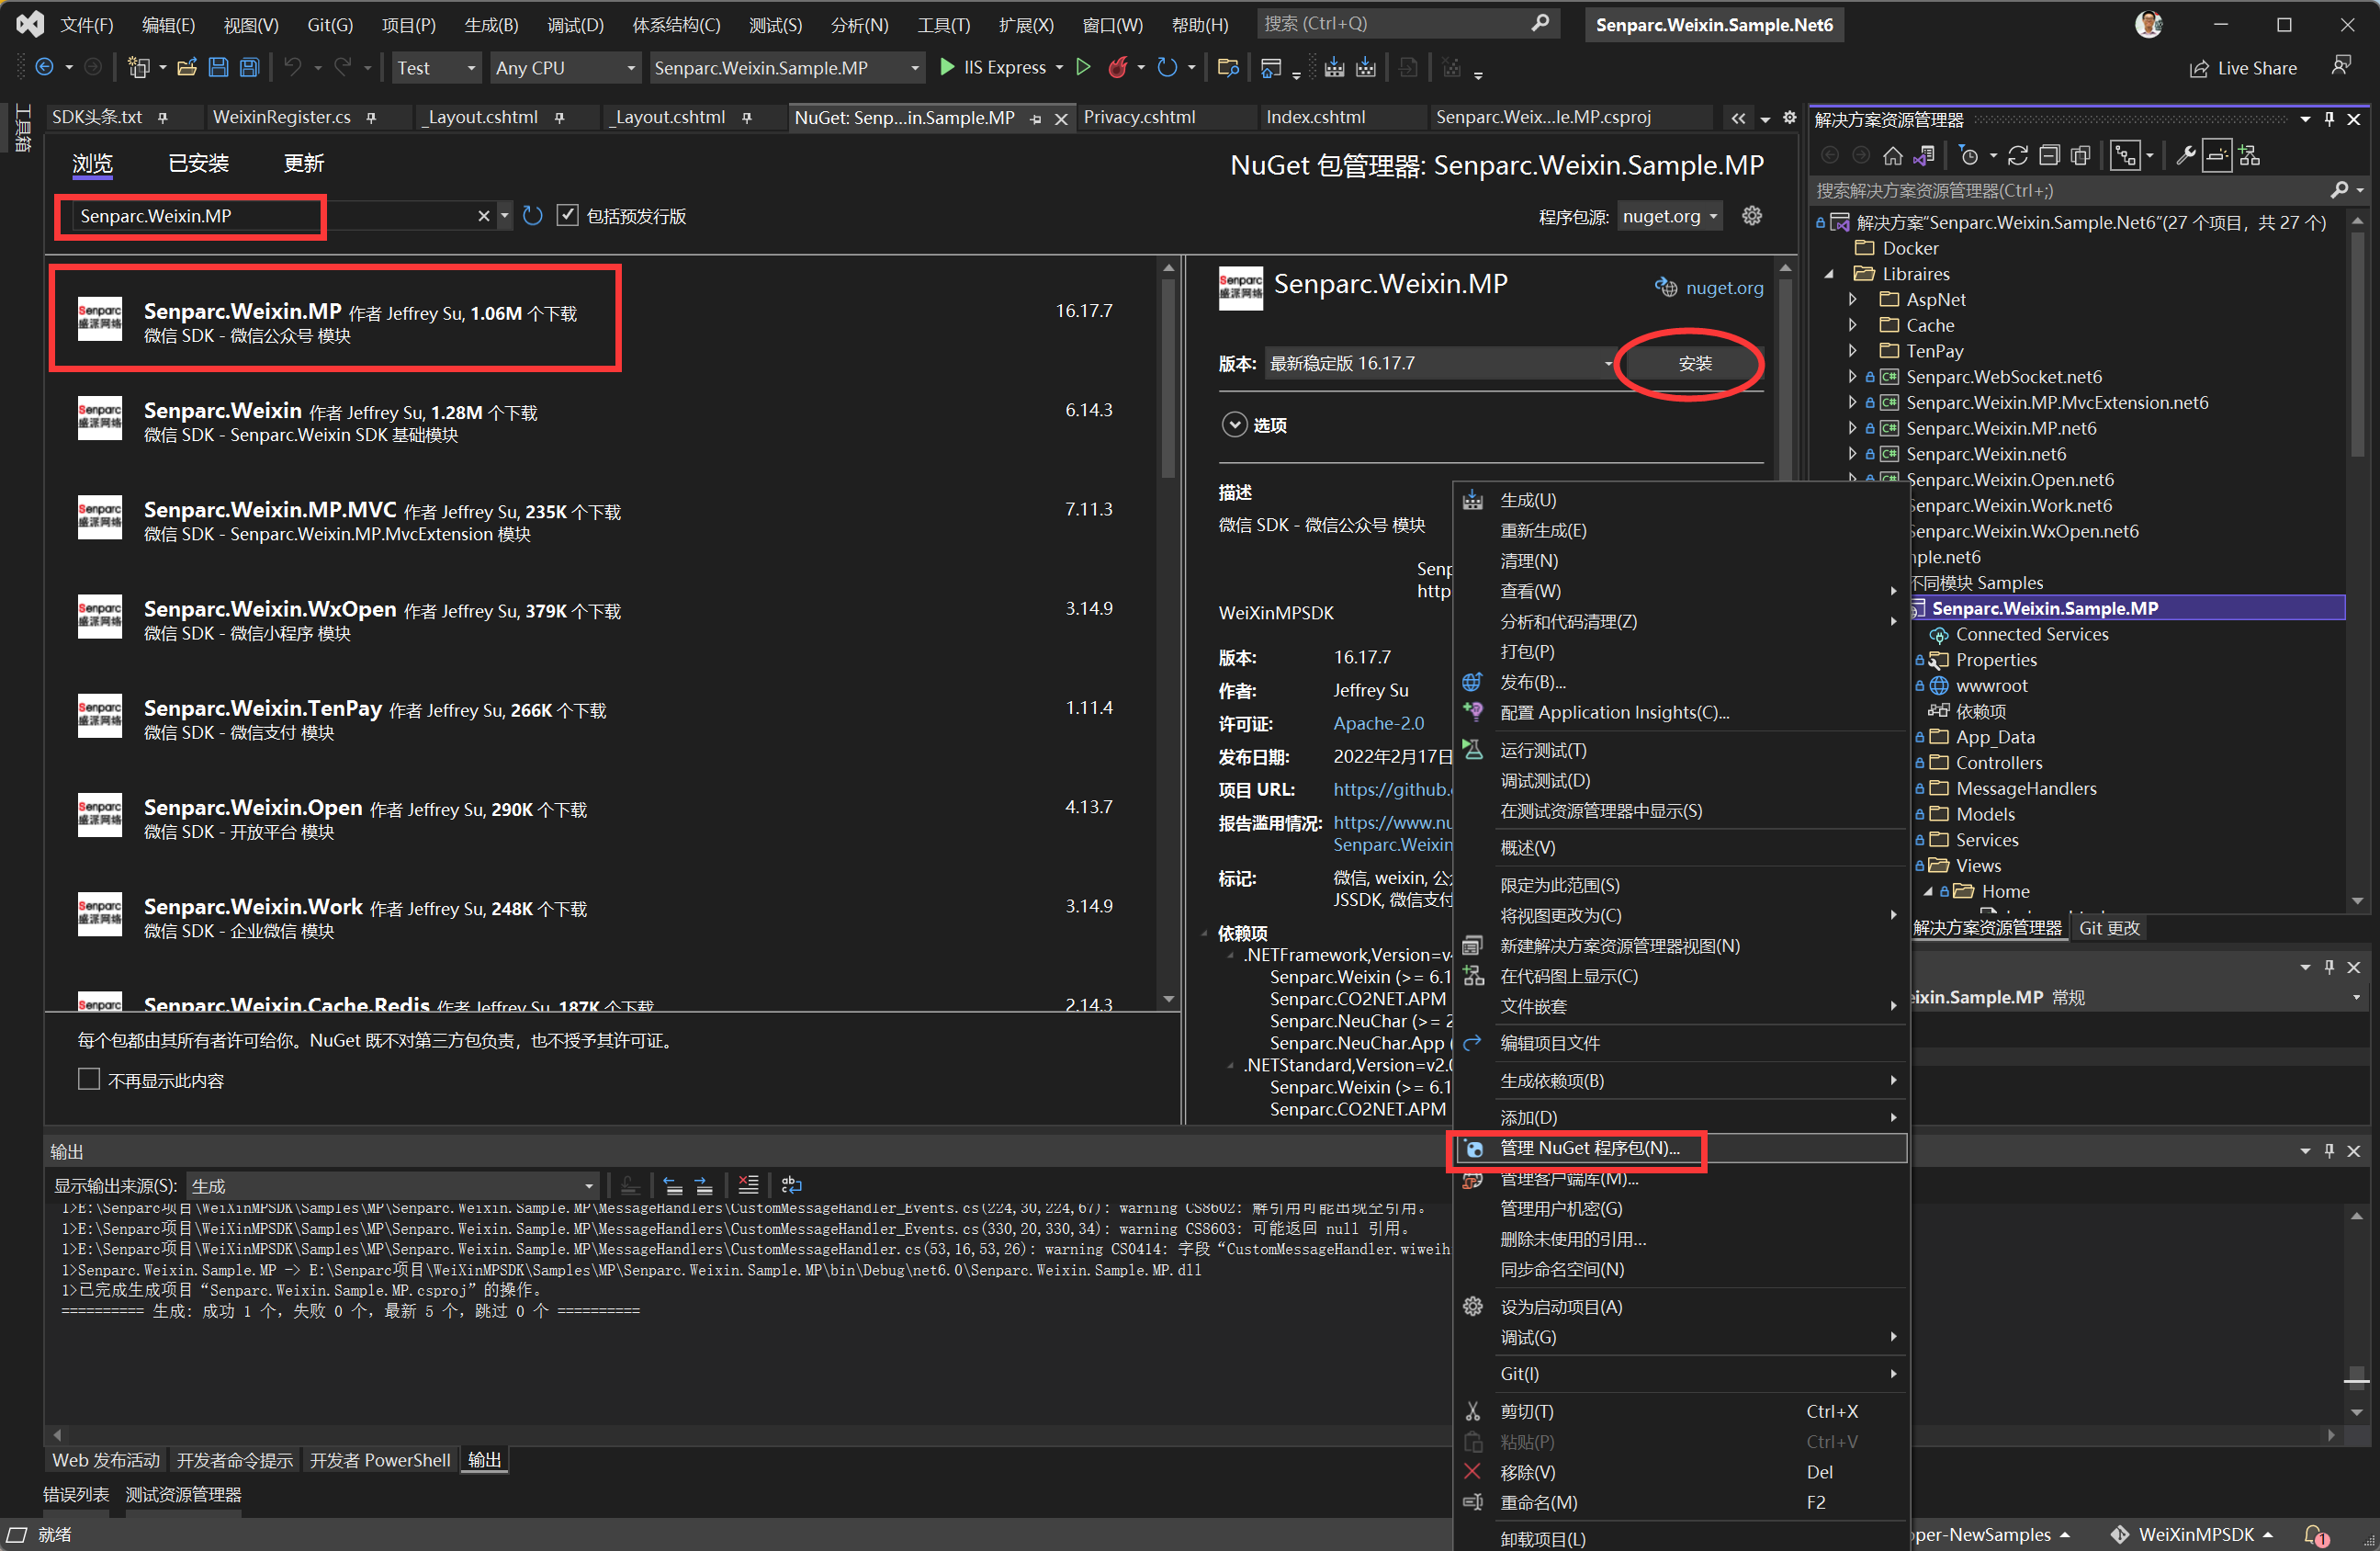Screen dimensions: 2380x1551
Task: Sync Solution Explorer with active document
Action: pos(1925,155)
